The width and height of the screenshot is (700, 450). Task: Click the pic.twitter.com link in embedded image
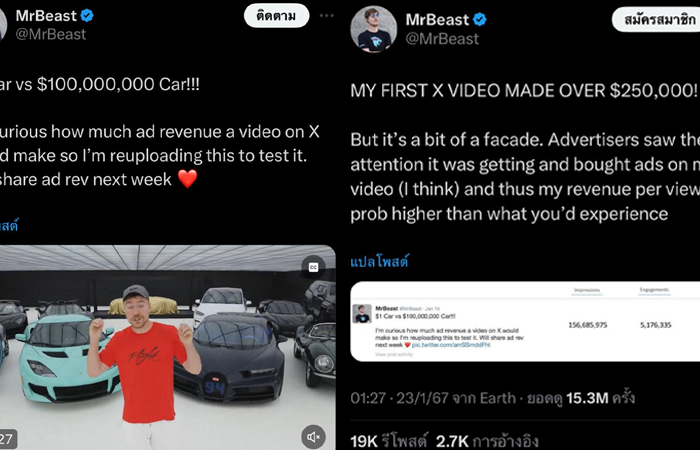tap(451, 345)
